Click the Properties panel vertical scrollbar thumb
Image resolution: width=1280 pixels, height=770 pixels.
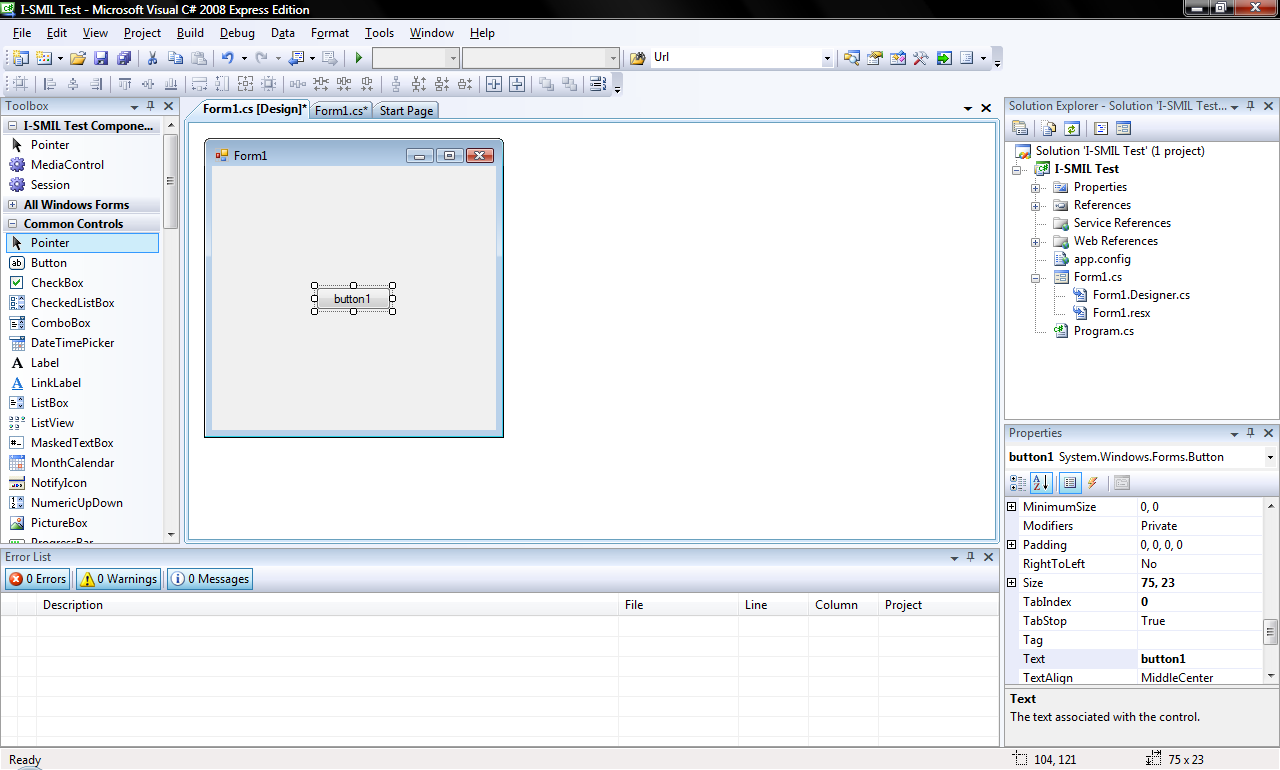pos(1270,631)
